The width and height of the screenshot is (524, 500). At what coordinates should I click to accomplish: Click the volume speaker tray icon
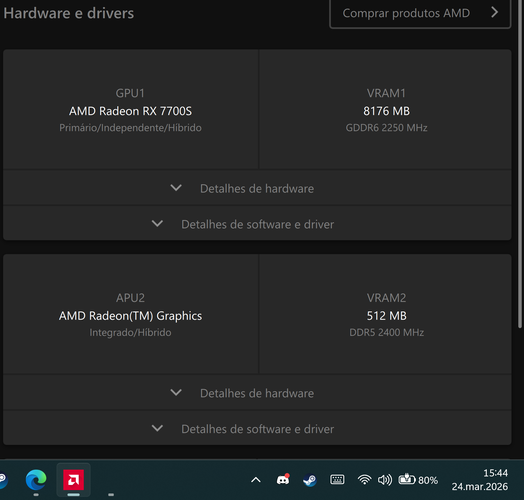[385, 480]
